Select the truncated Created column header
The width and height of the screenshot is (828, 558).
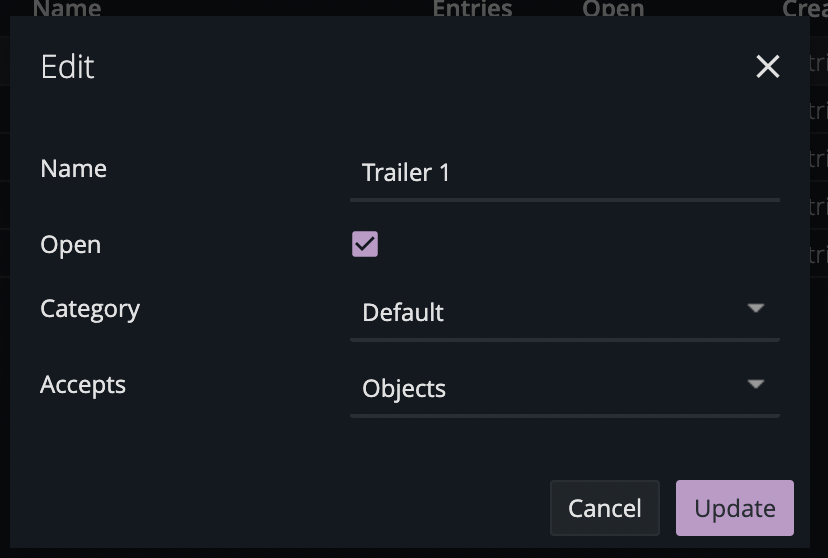point(805,7)
